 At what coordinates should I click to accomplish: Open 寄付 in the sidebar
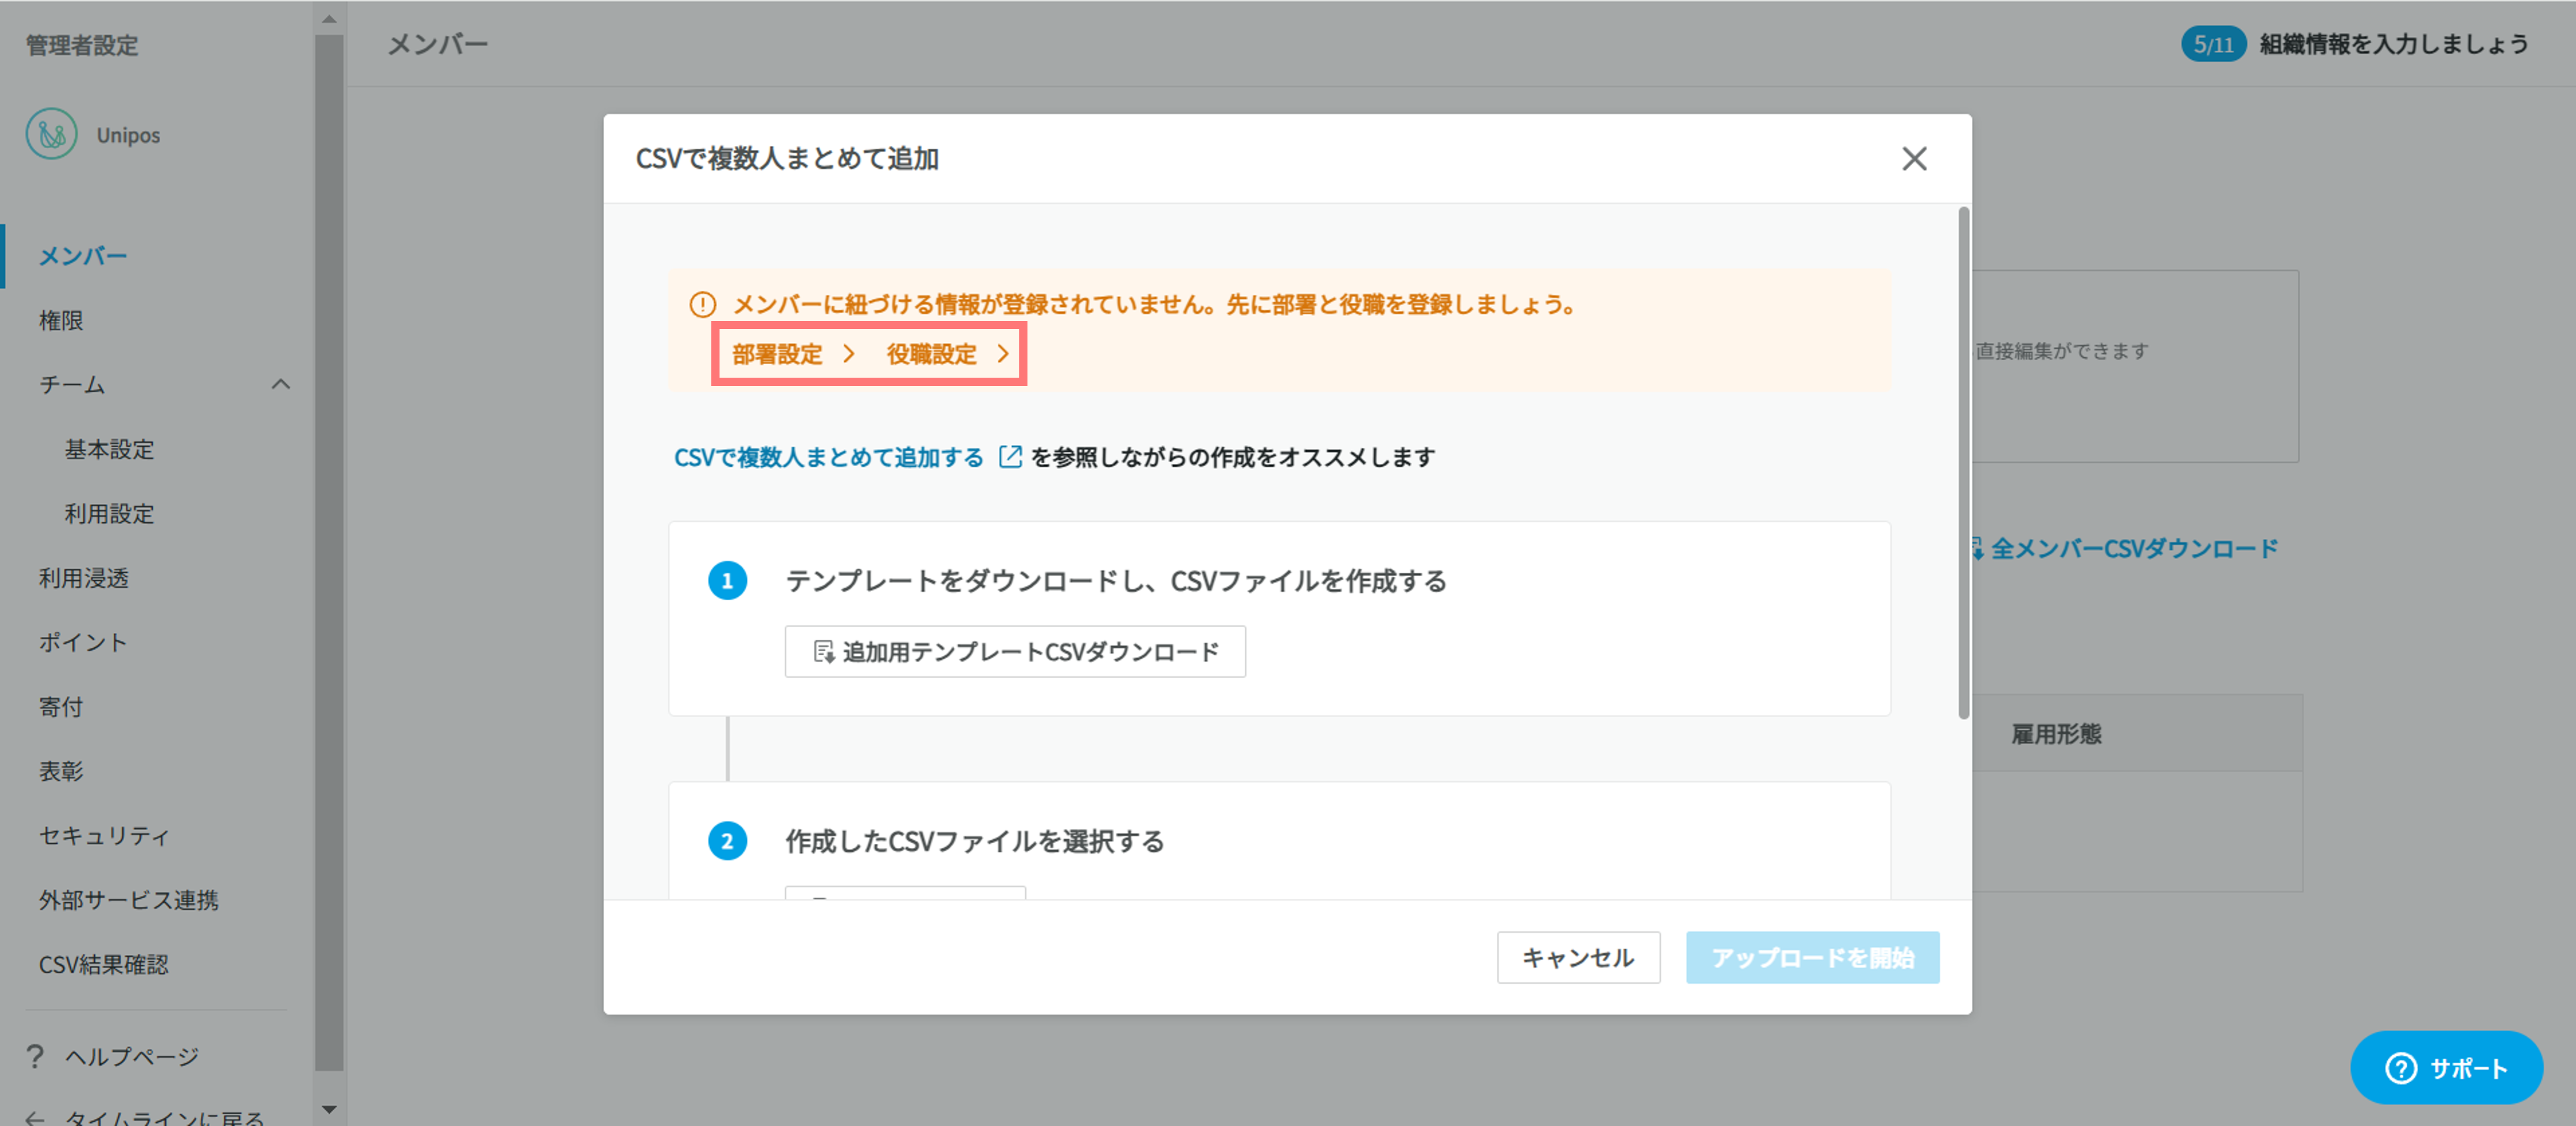coord(61,707)
